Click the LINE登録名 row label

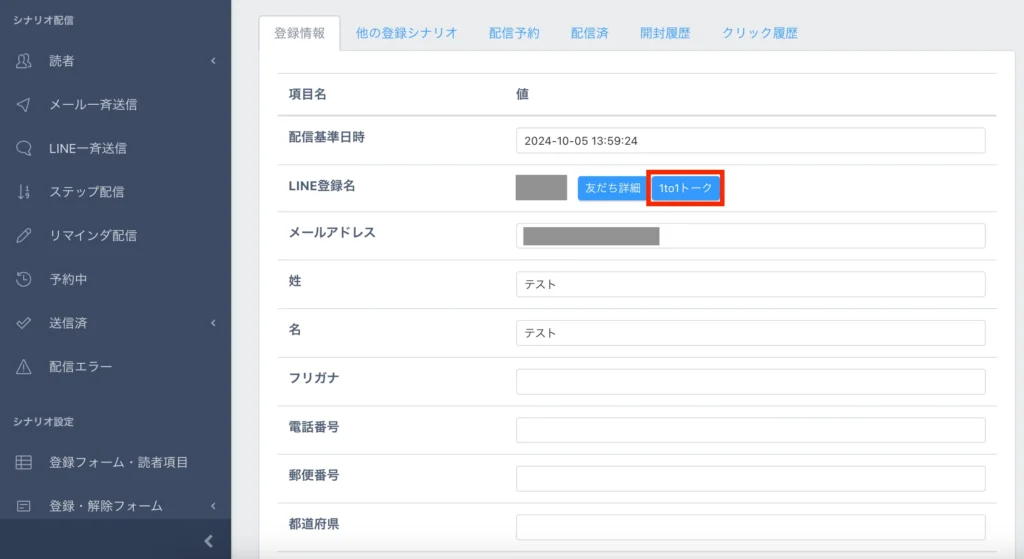(321, 186)
